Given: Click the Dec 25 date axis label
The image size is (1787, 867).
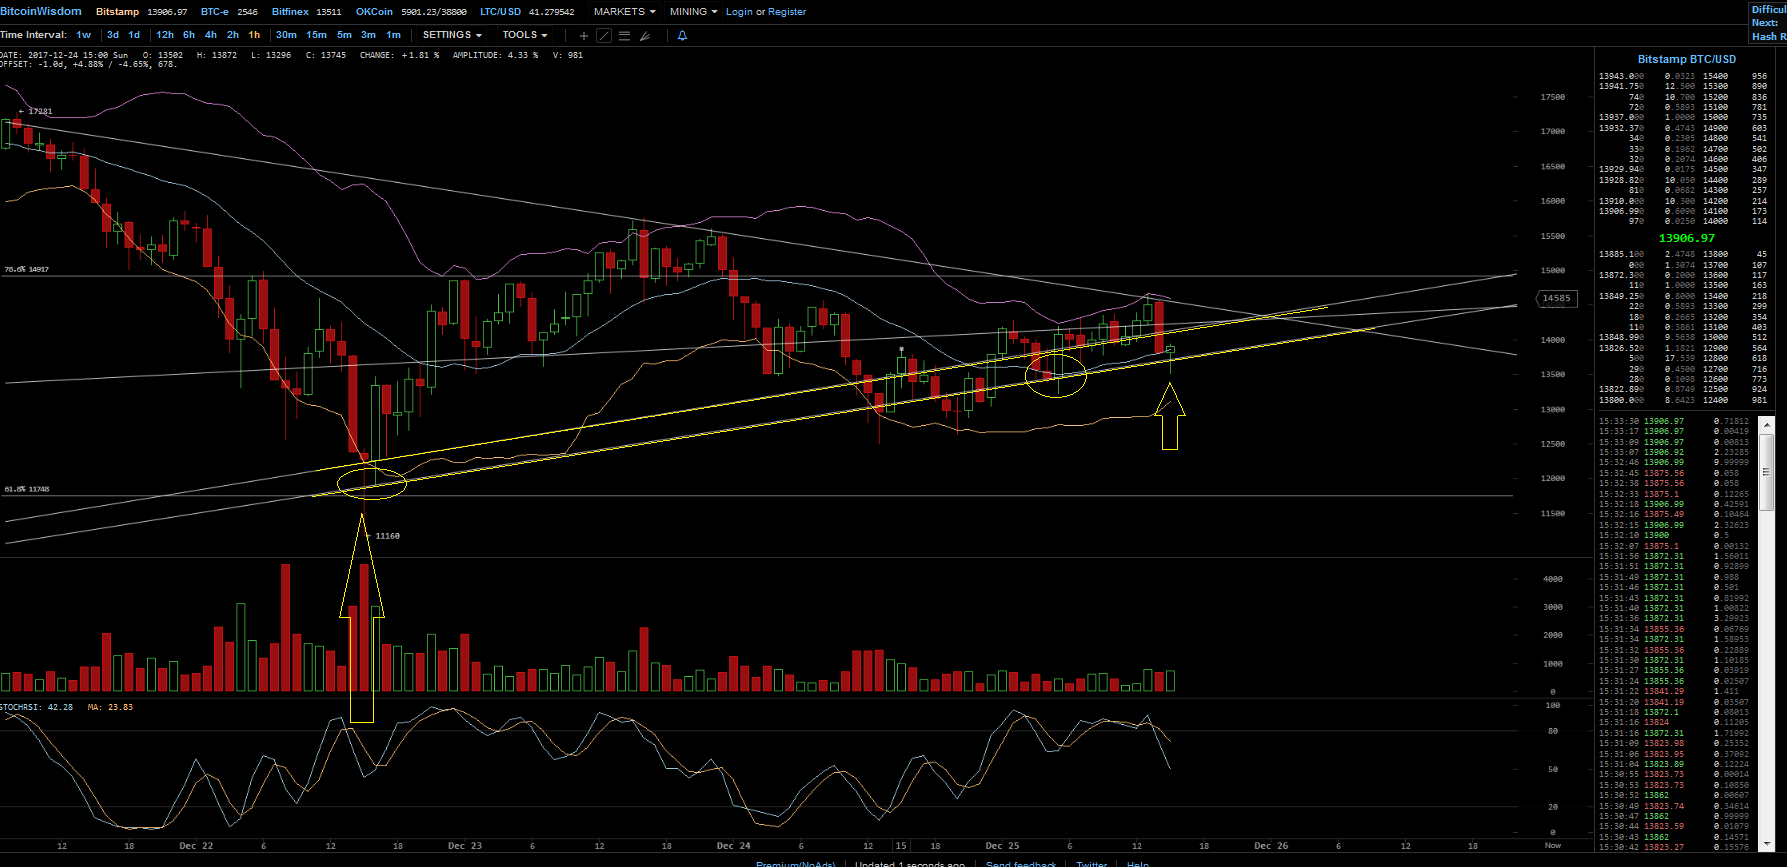Looking at the screenshot, I should point(1002,846).
